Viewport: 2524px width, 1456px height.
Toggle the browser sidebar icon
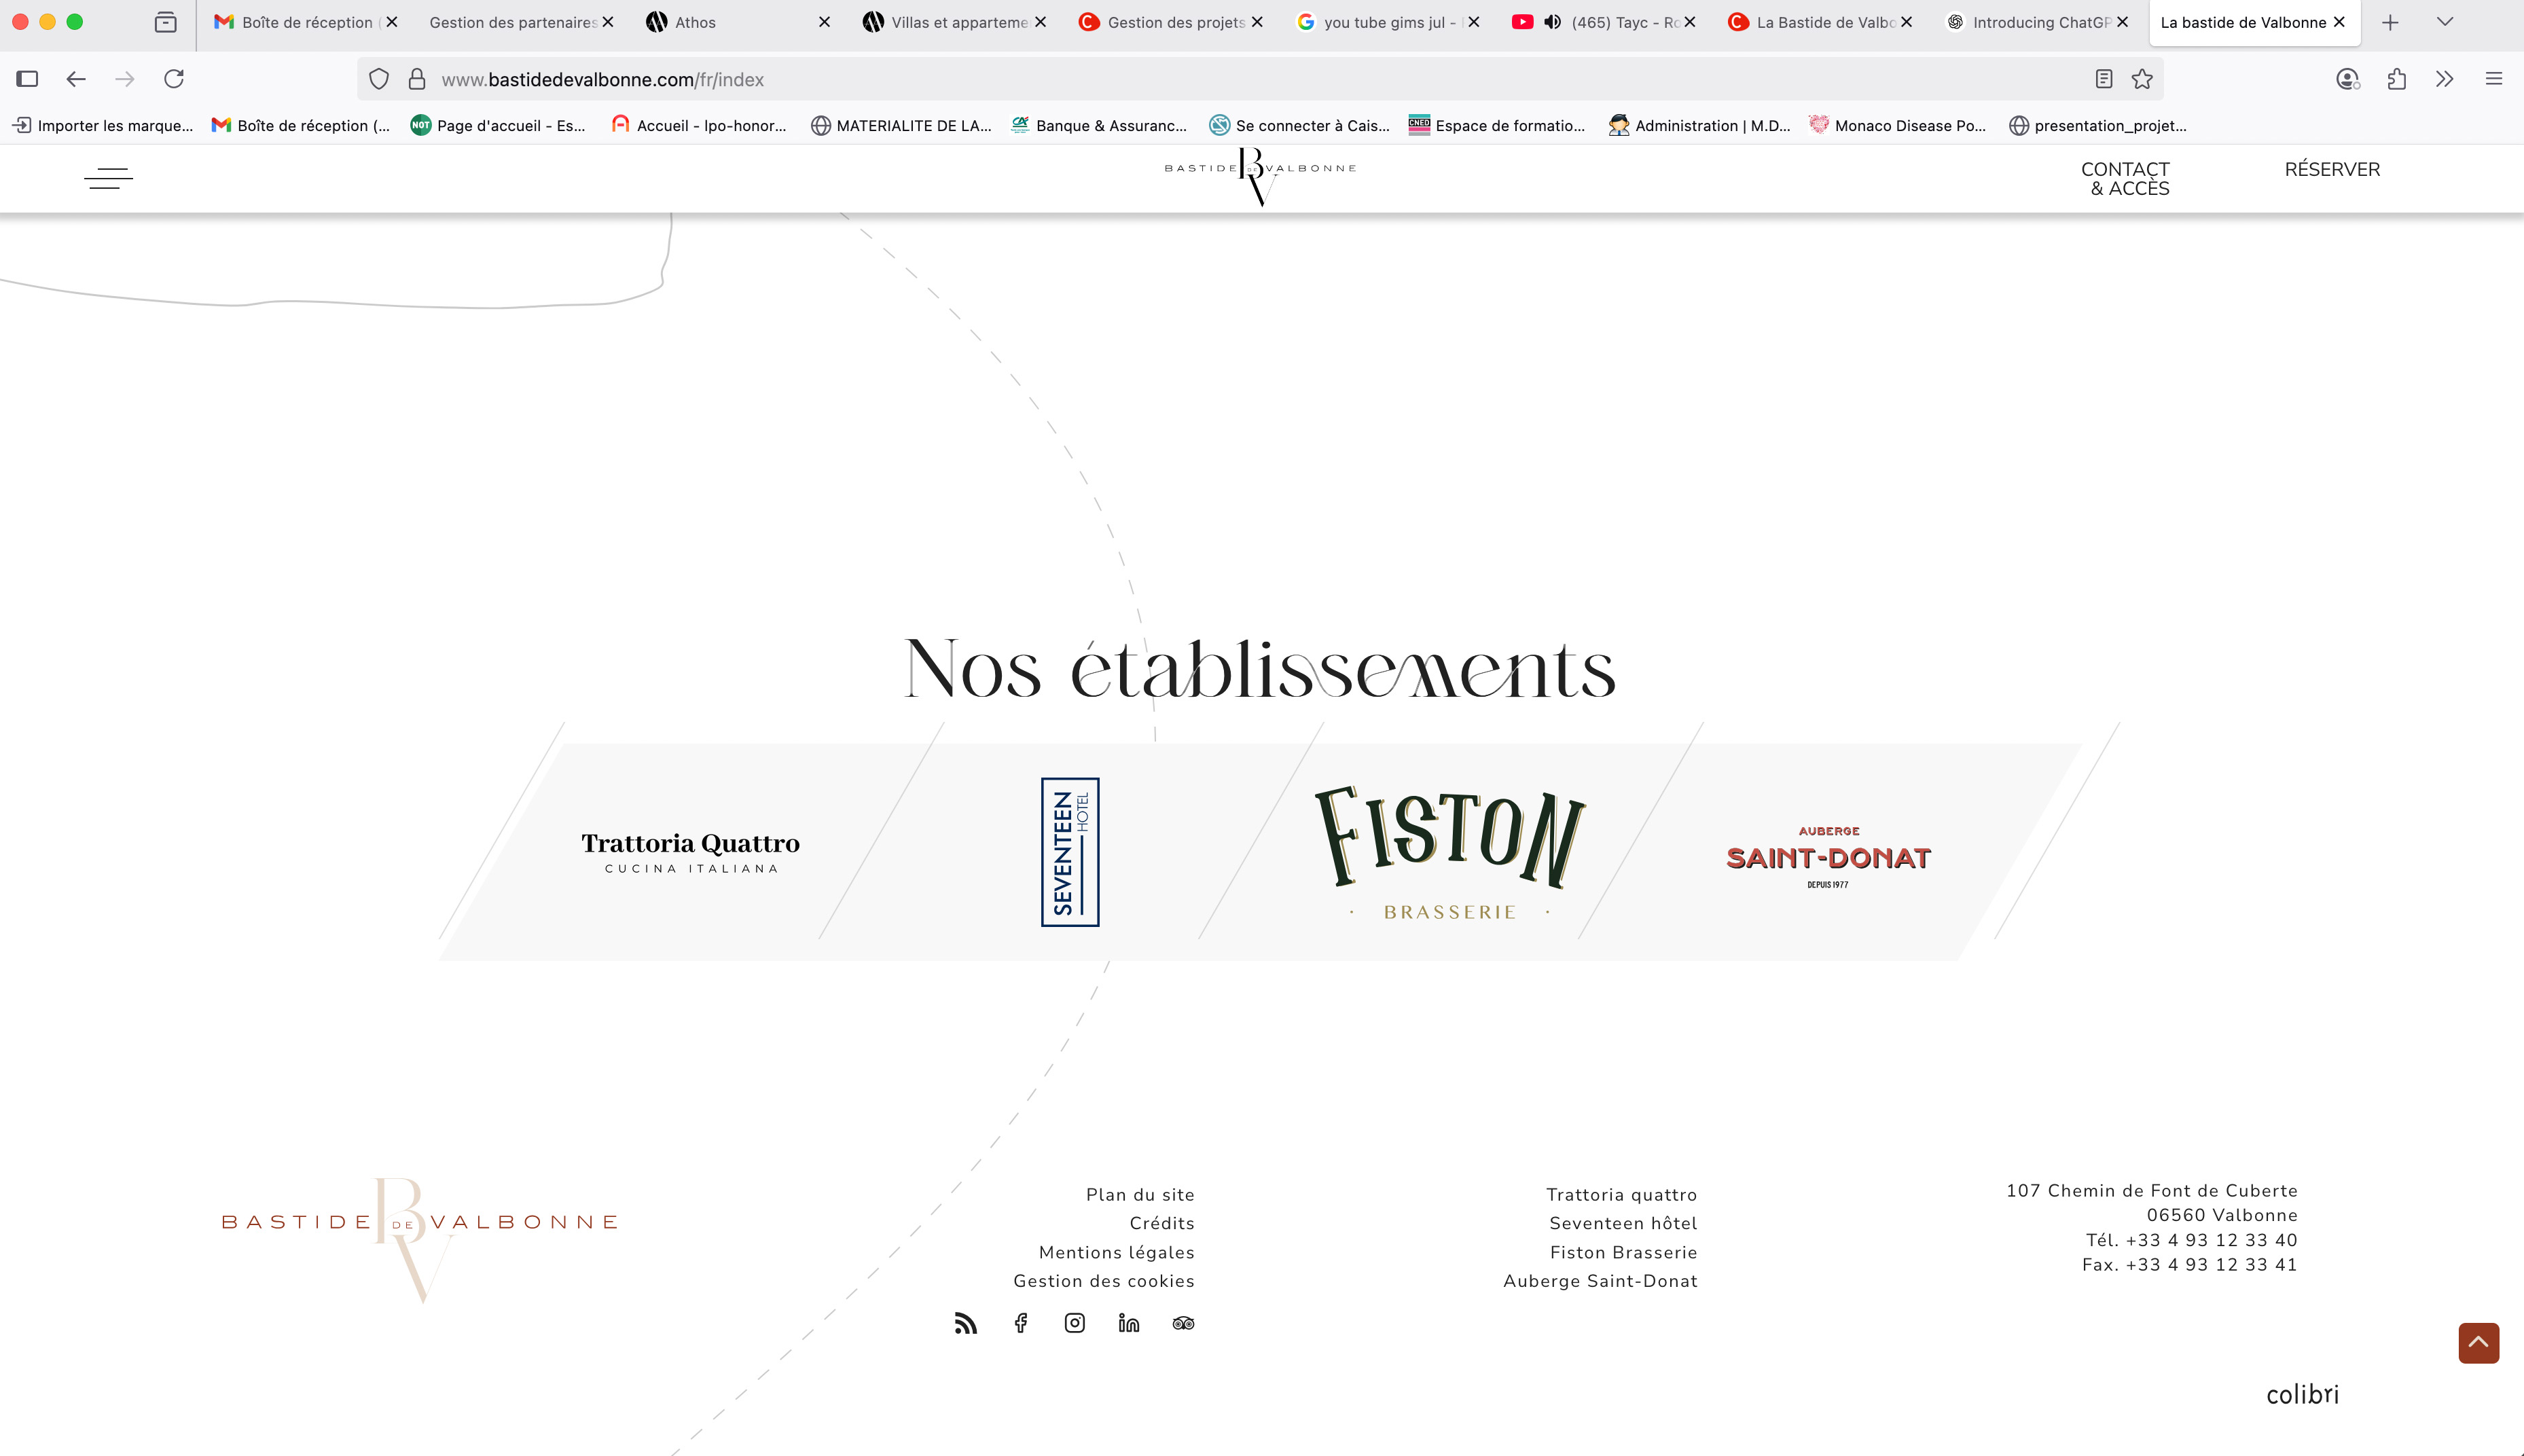pyautogui.click(x=27, y=79)
